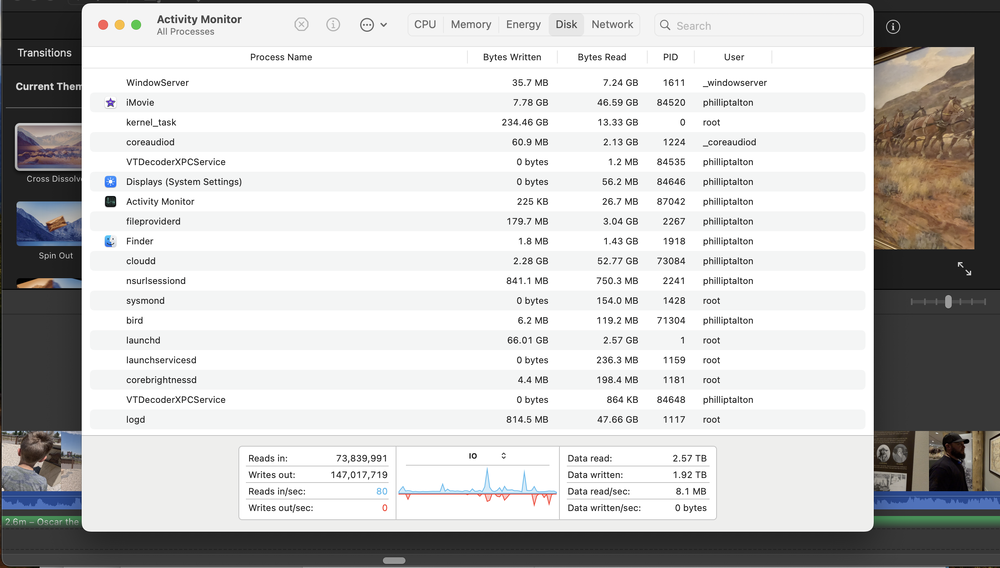This screenshot has height=568, width=1000.
Task: Click the Data read/sec value 8.1 MB
Action: (x=691, y=491)
